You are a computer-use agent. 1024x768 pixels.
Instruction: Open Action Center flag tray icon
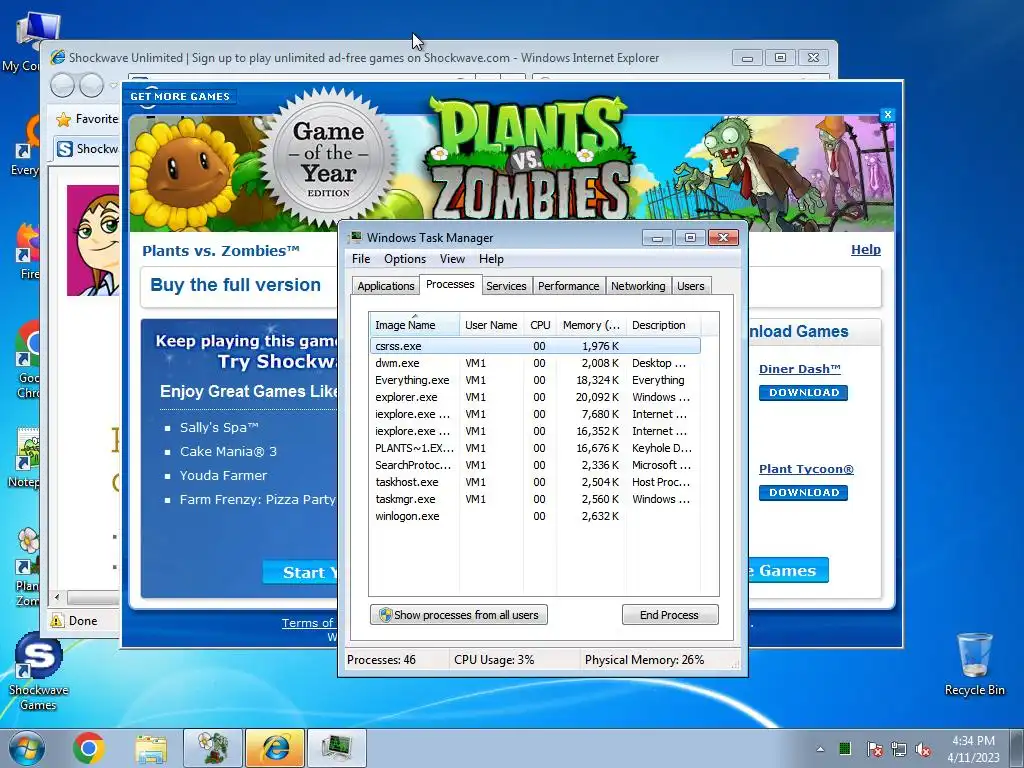pyautogui.click(x=874, y=748)
